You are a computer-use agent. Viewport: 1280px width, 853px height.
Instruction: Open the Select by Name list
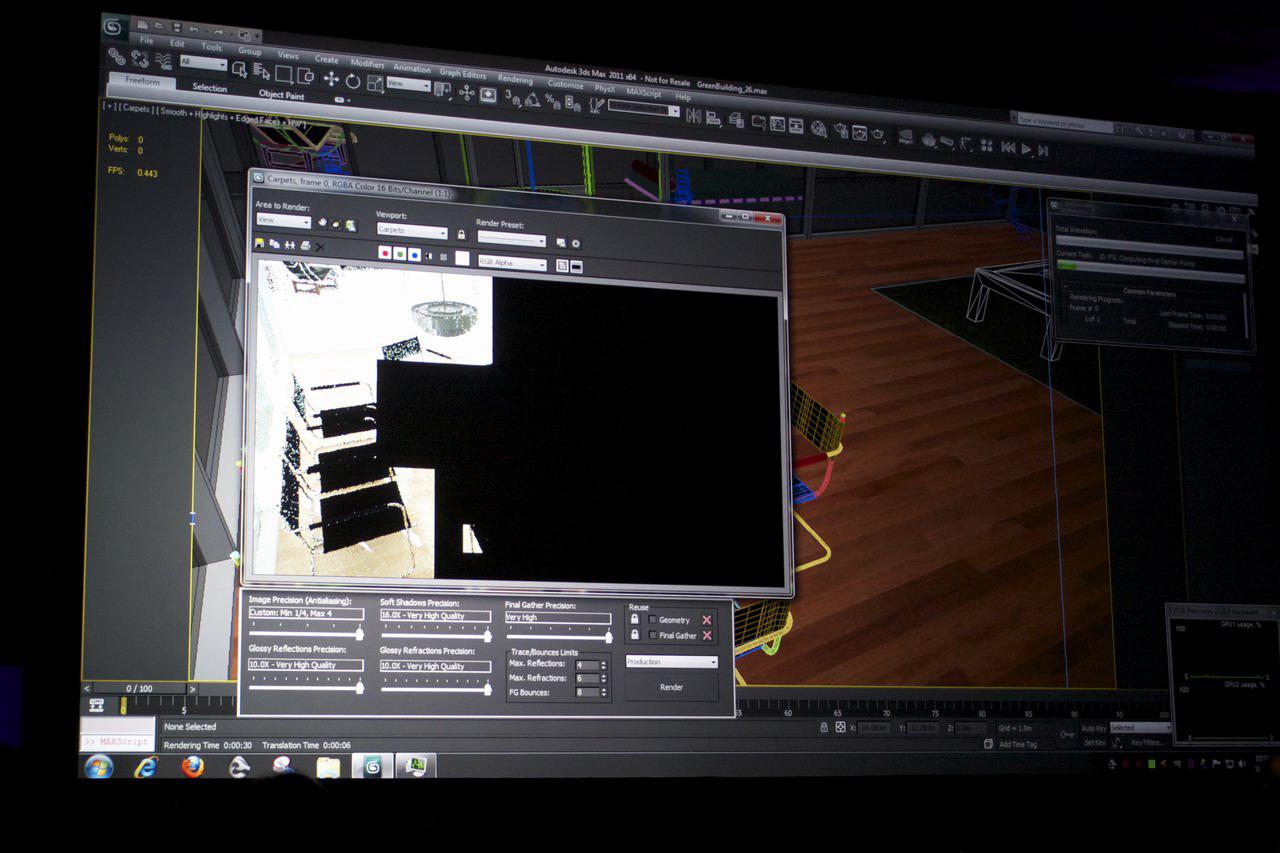pos(261,71)
